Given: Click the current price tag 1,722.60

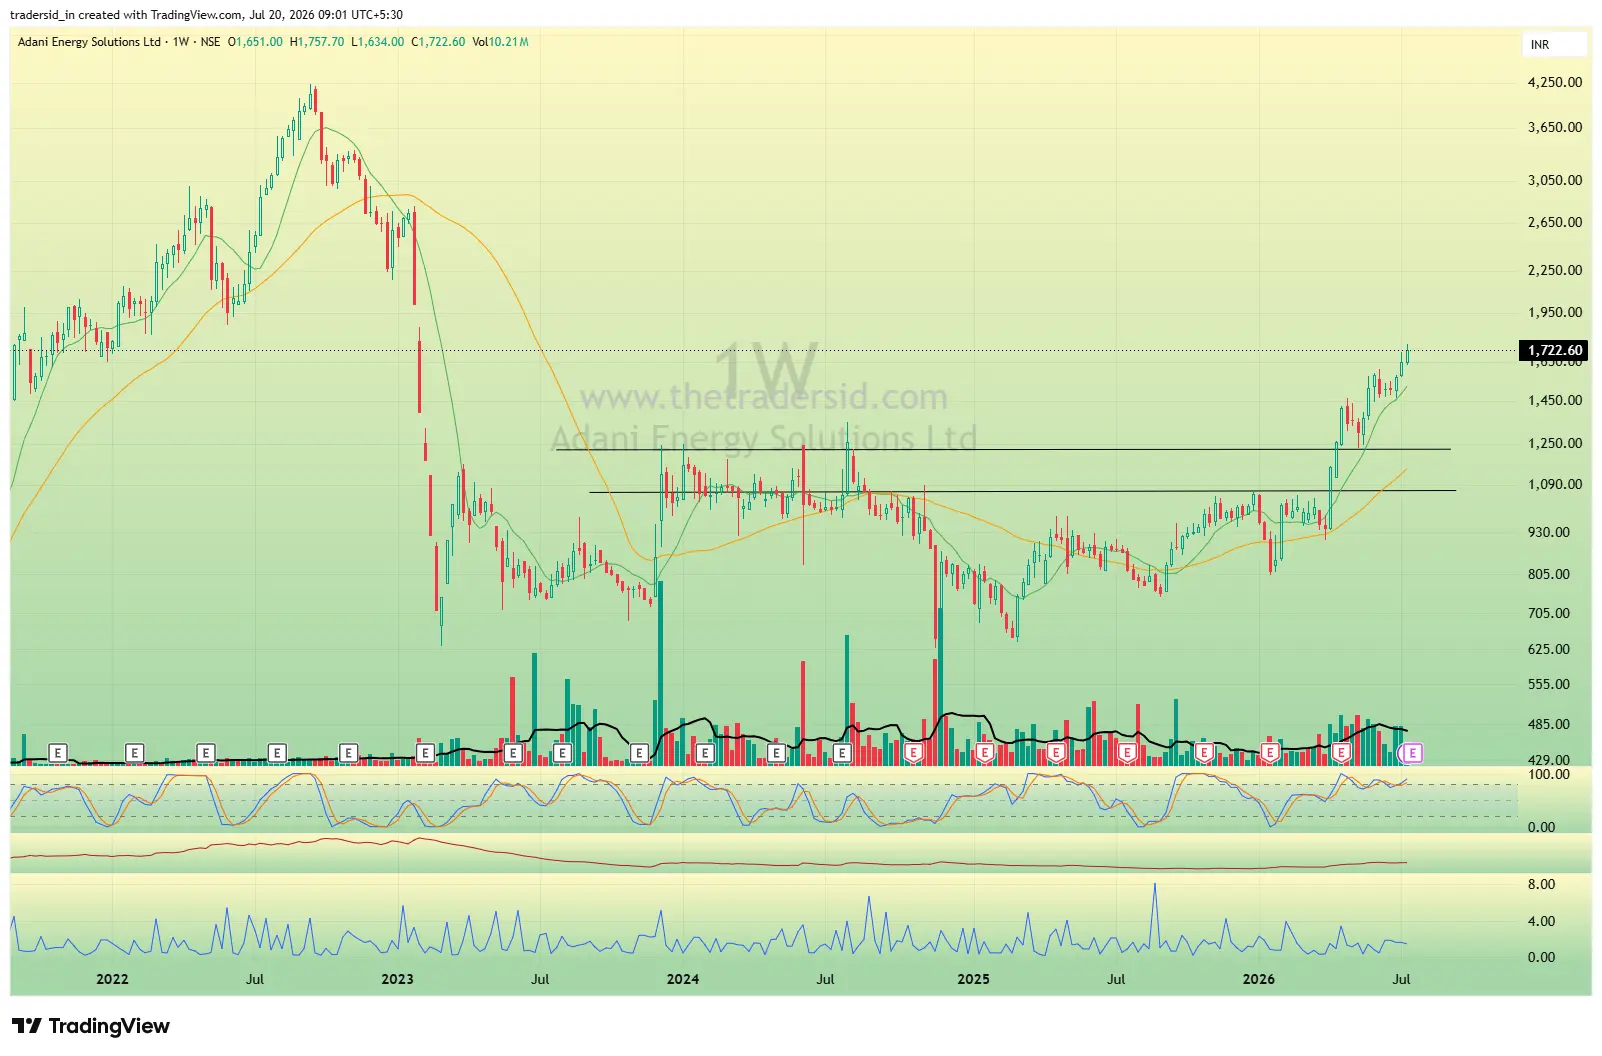Looking at the screenshot, I should coord(1555,350).
